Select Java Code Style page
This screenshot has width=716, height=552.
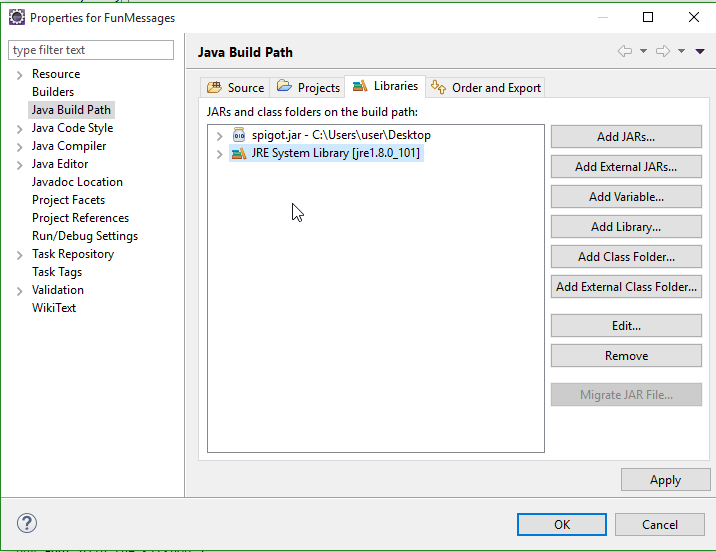[x=73, y=128]
